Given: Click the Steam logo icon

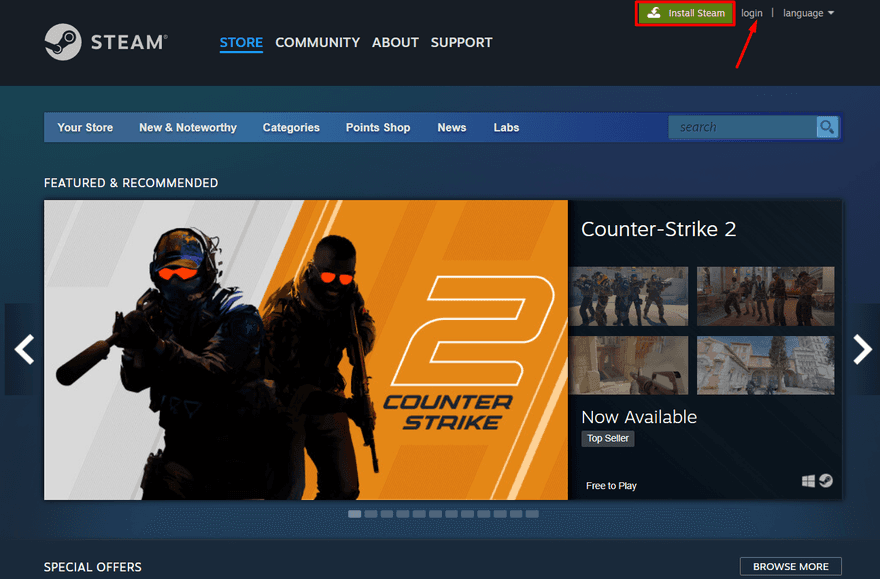Looking at the screenshot, I should [x=61, y=42].
